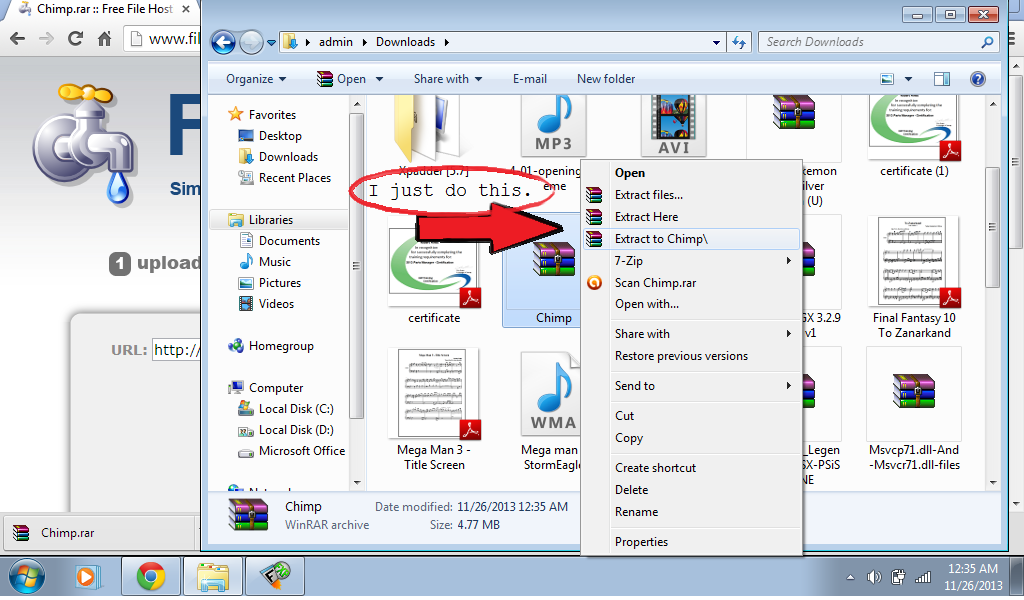Expand the Share with context submenu

point(692,334)
